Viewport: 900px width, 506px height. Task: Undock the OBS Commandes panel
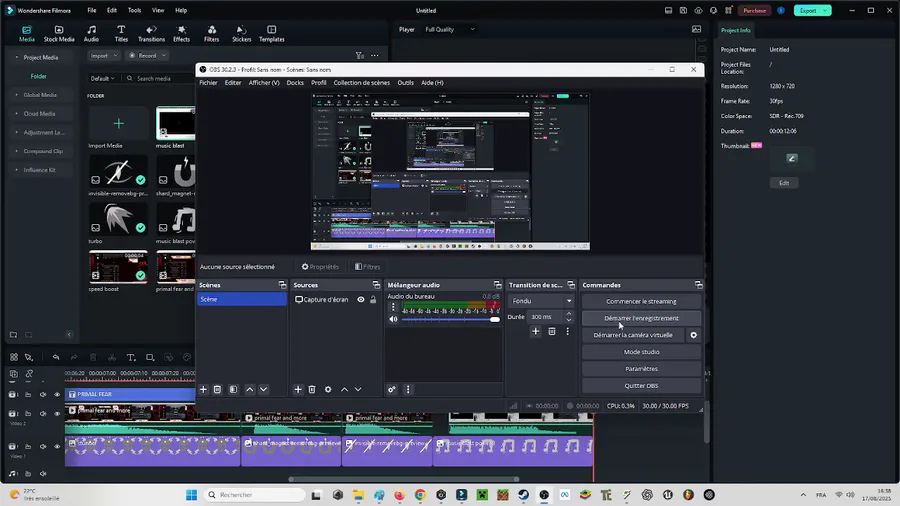tap(699, 285)
